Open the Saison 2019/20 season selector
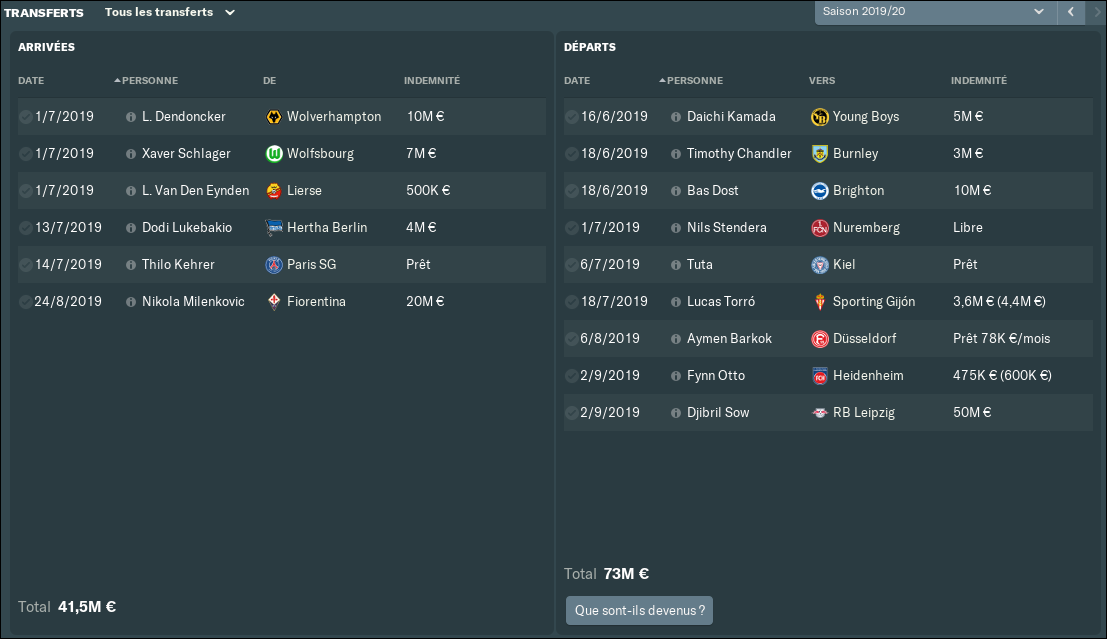1107x639 pixels. [935, 12]
